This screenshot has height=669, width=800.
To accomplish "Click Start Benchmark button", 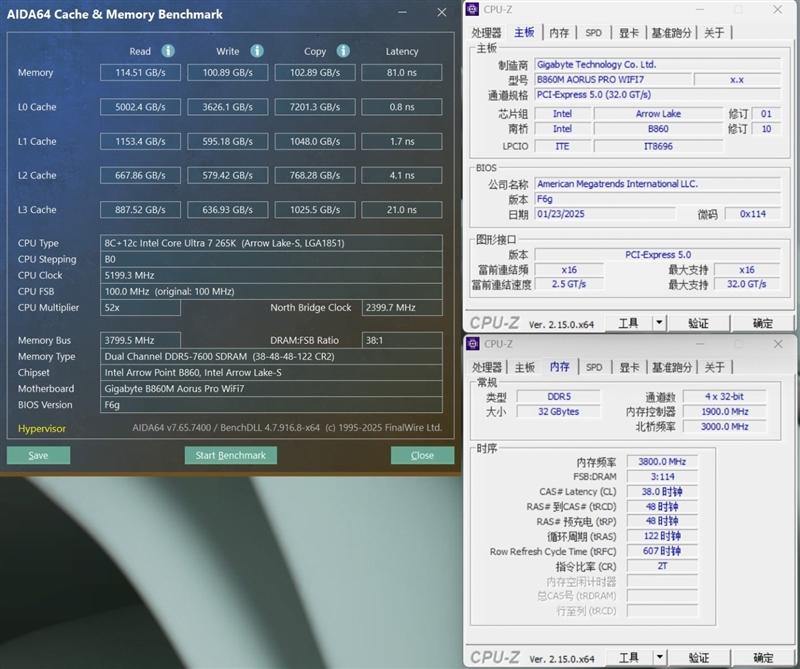I will 231,455.
